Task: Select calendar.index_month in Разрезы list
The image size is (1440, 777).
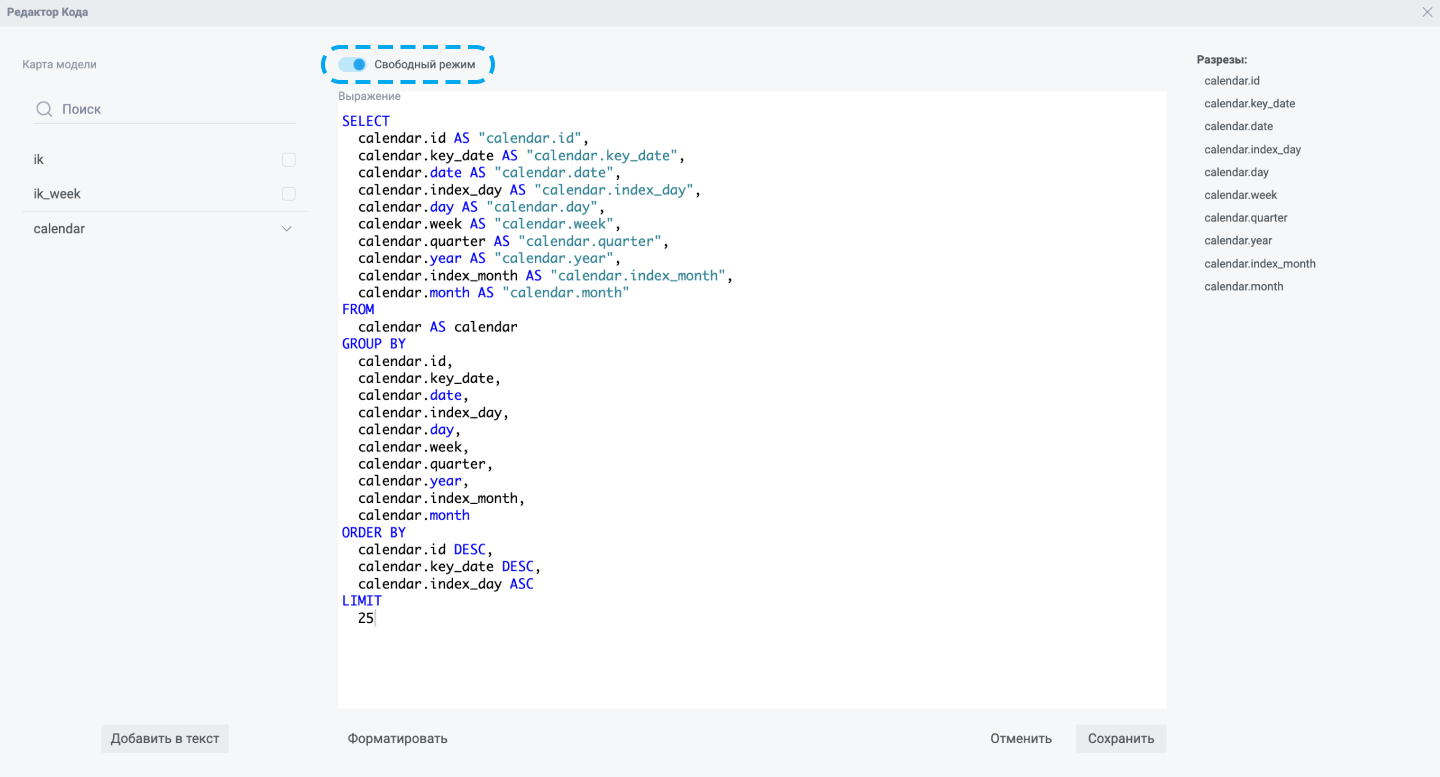Action: tap(1259, 264)
